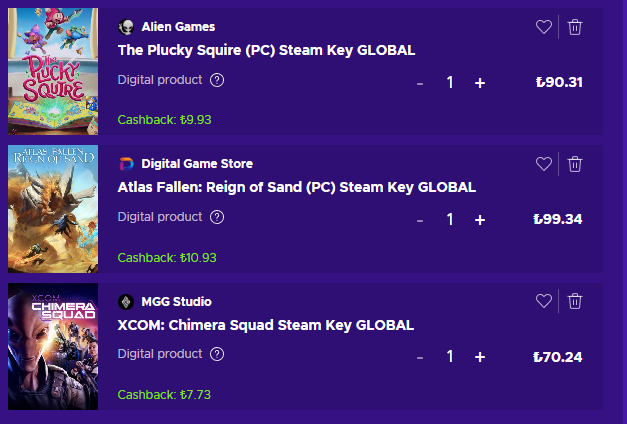Open the Alien Games seller profile
627x424 pixels.
pos(178,26)
